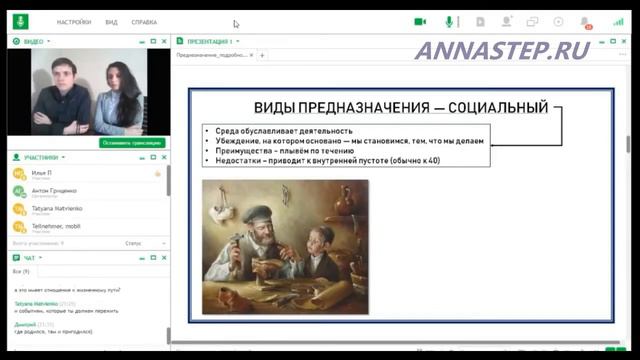Open the Вид menu
The height and width of the screenshot is (360, 640).
[111, 22]
